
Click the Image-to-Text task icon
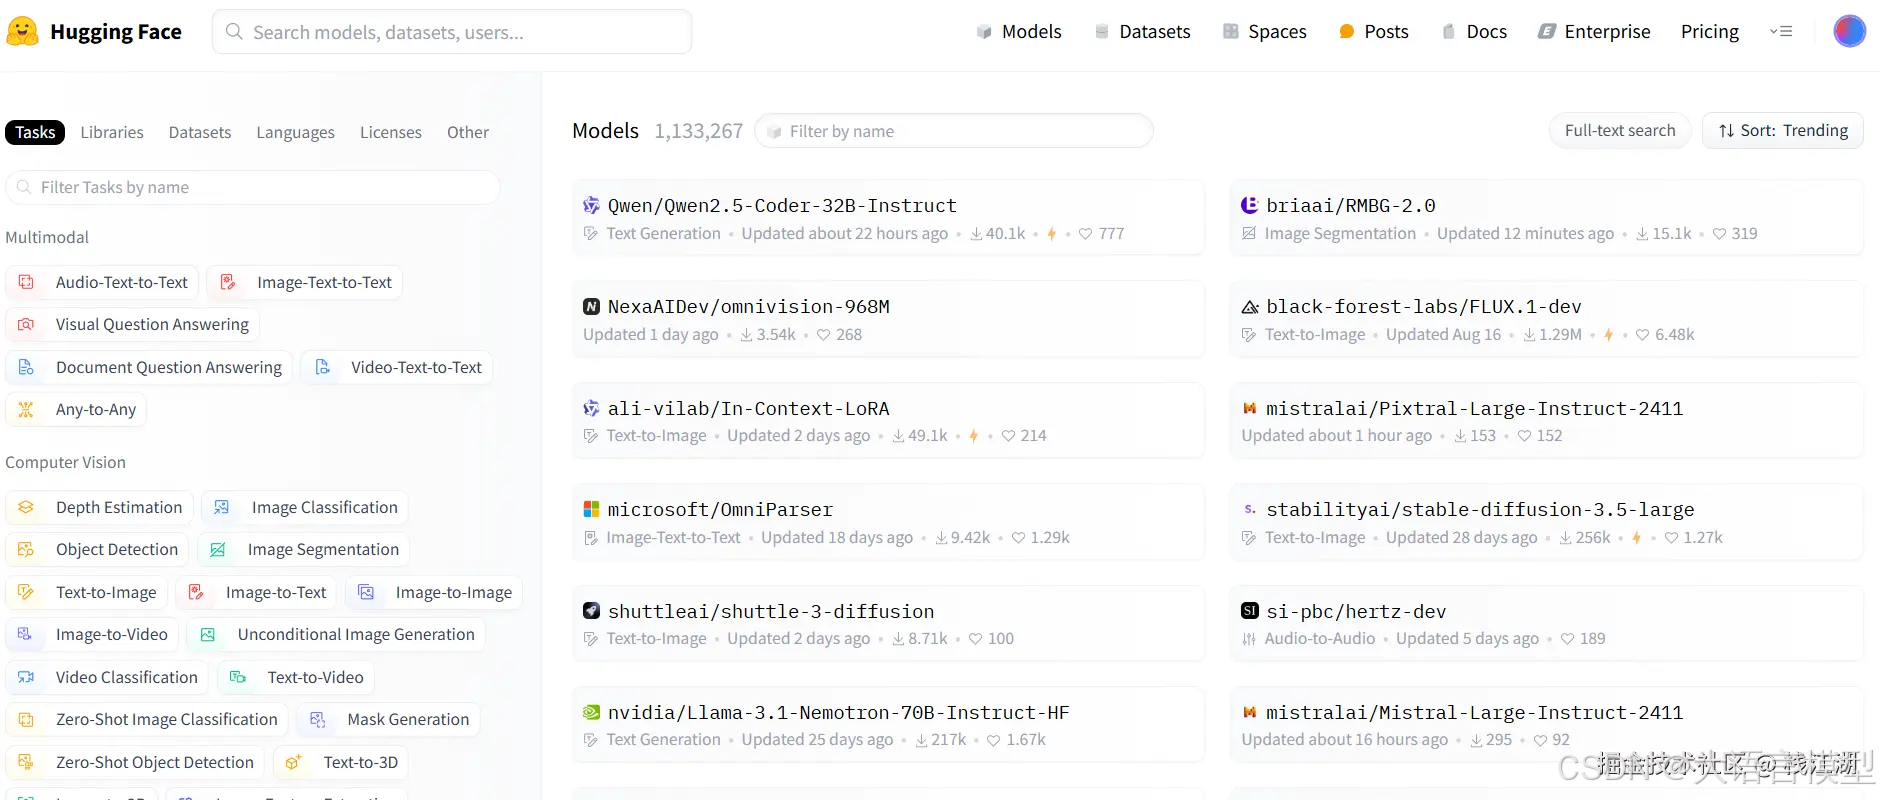(197, 593)
